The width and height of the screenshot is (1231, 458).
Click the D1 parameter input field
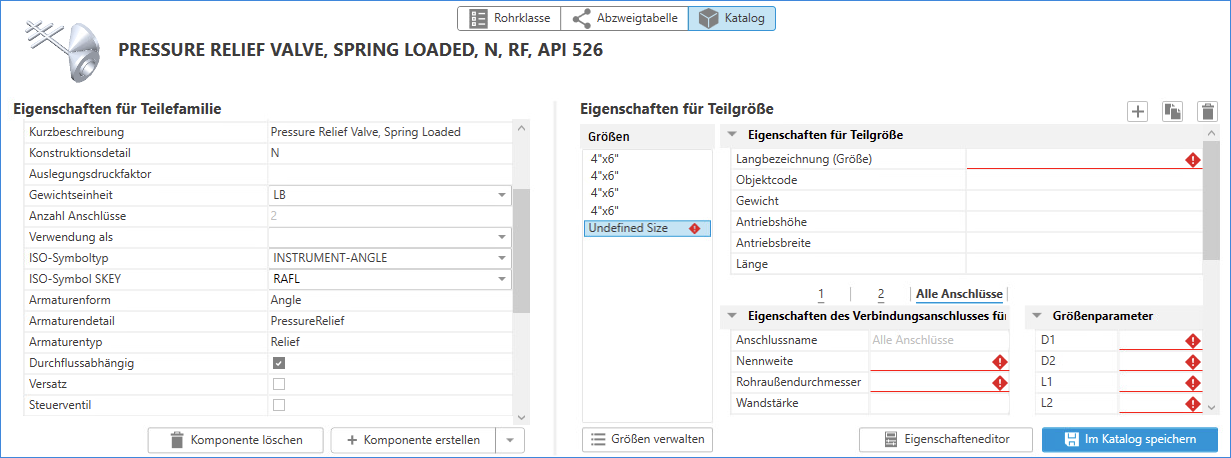point(1160,341)
